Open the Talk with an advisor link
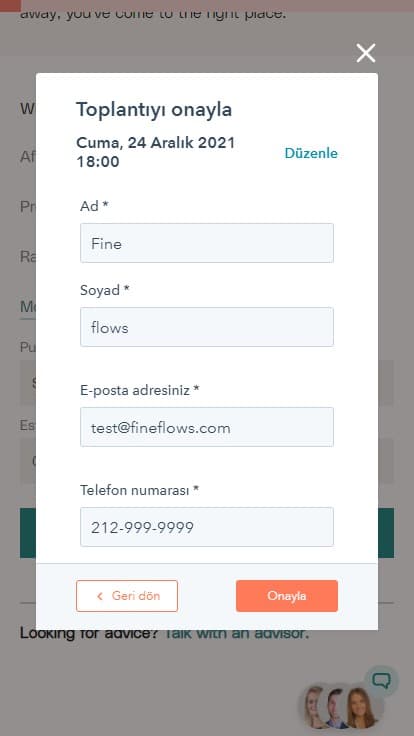414x736 pixels. (236, 633)
